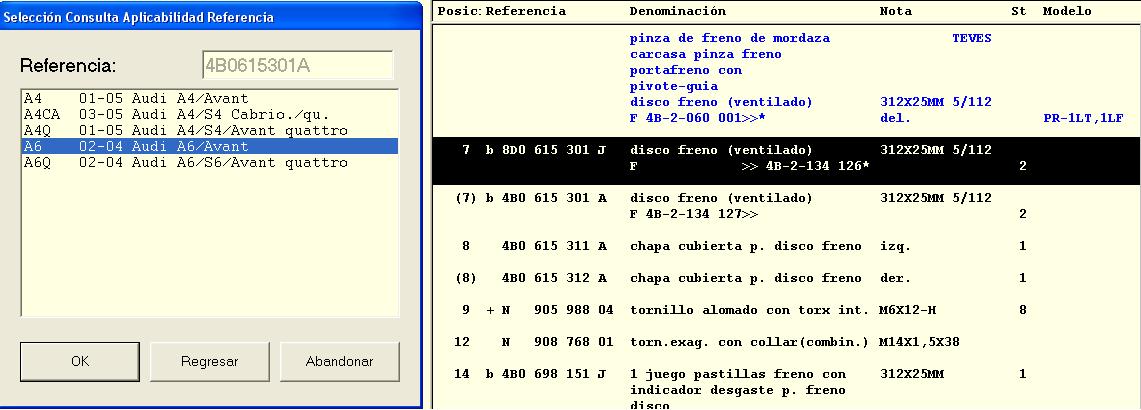Click the OK button in the dialog
Viewport: 1141px width, 410px height.
(80, 361)
